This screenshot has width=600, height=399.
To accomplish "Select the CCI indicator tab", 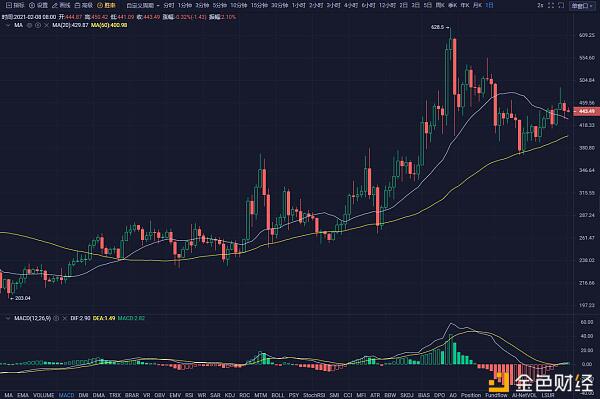I will [348, 395].
